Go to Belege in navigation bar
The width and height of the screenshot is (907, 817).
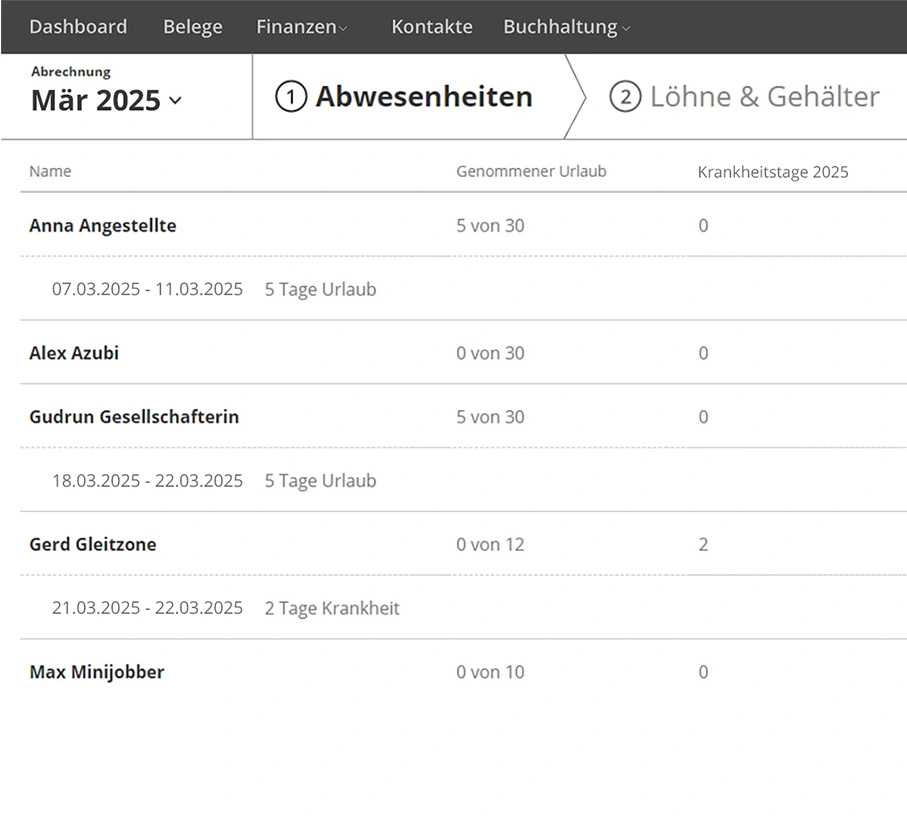pyautogui.click(x=192, y=27)
